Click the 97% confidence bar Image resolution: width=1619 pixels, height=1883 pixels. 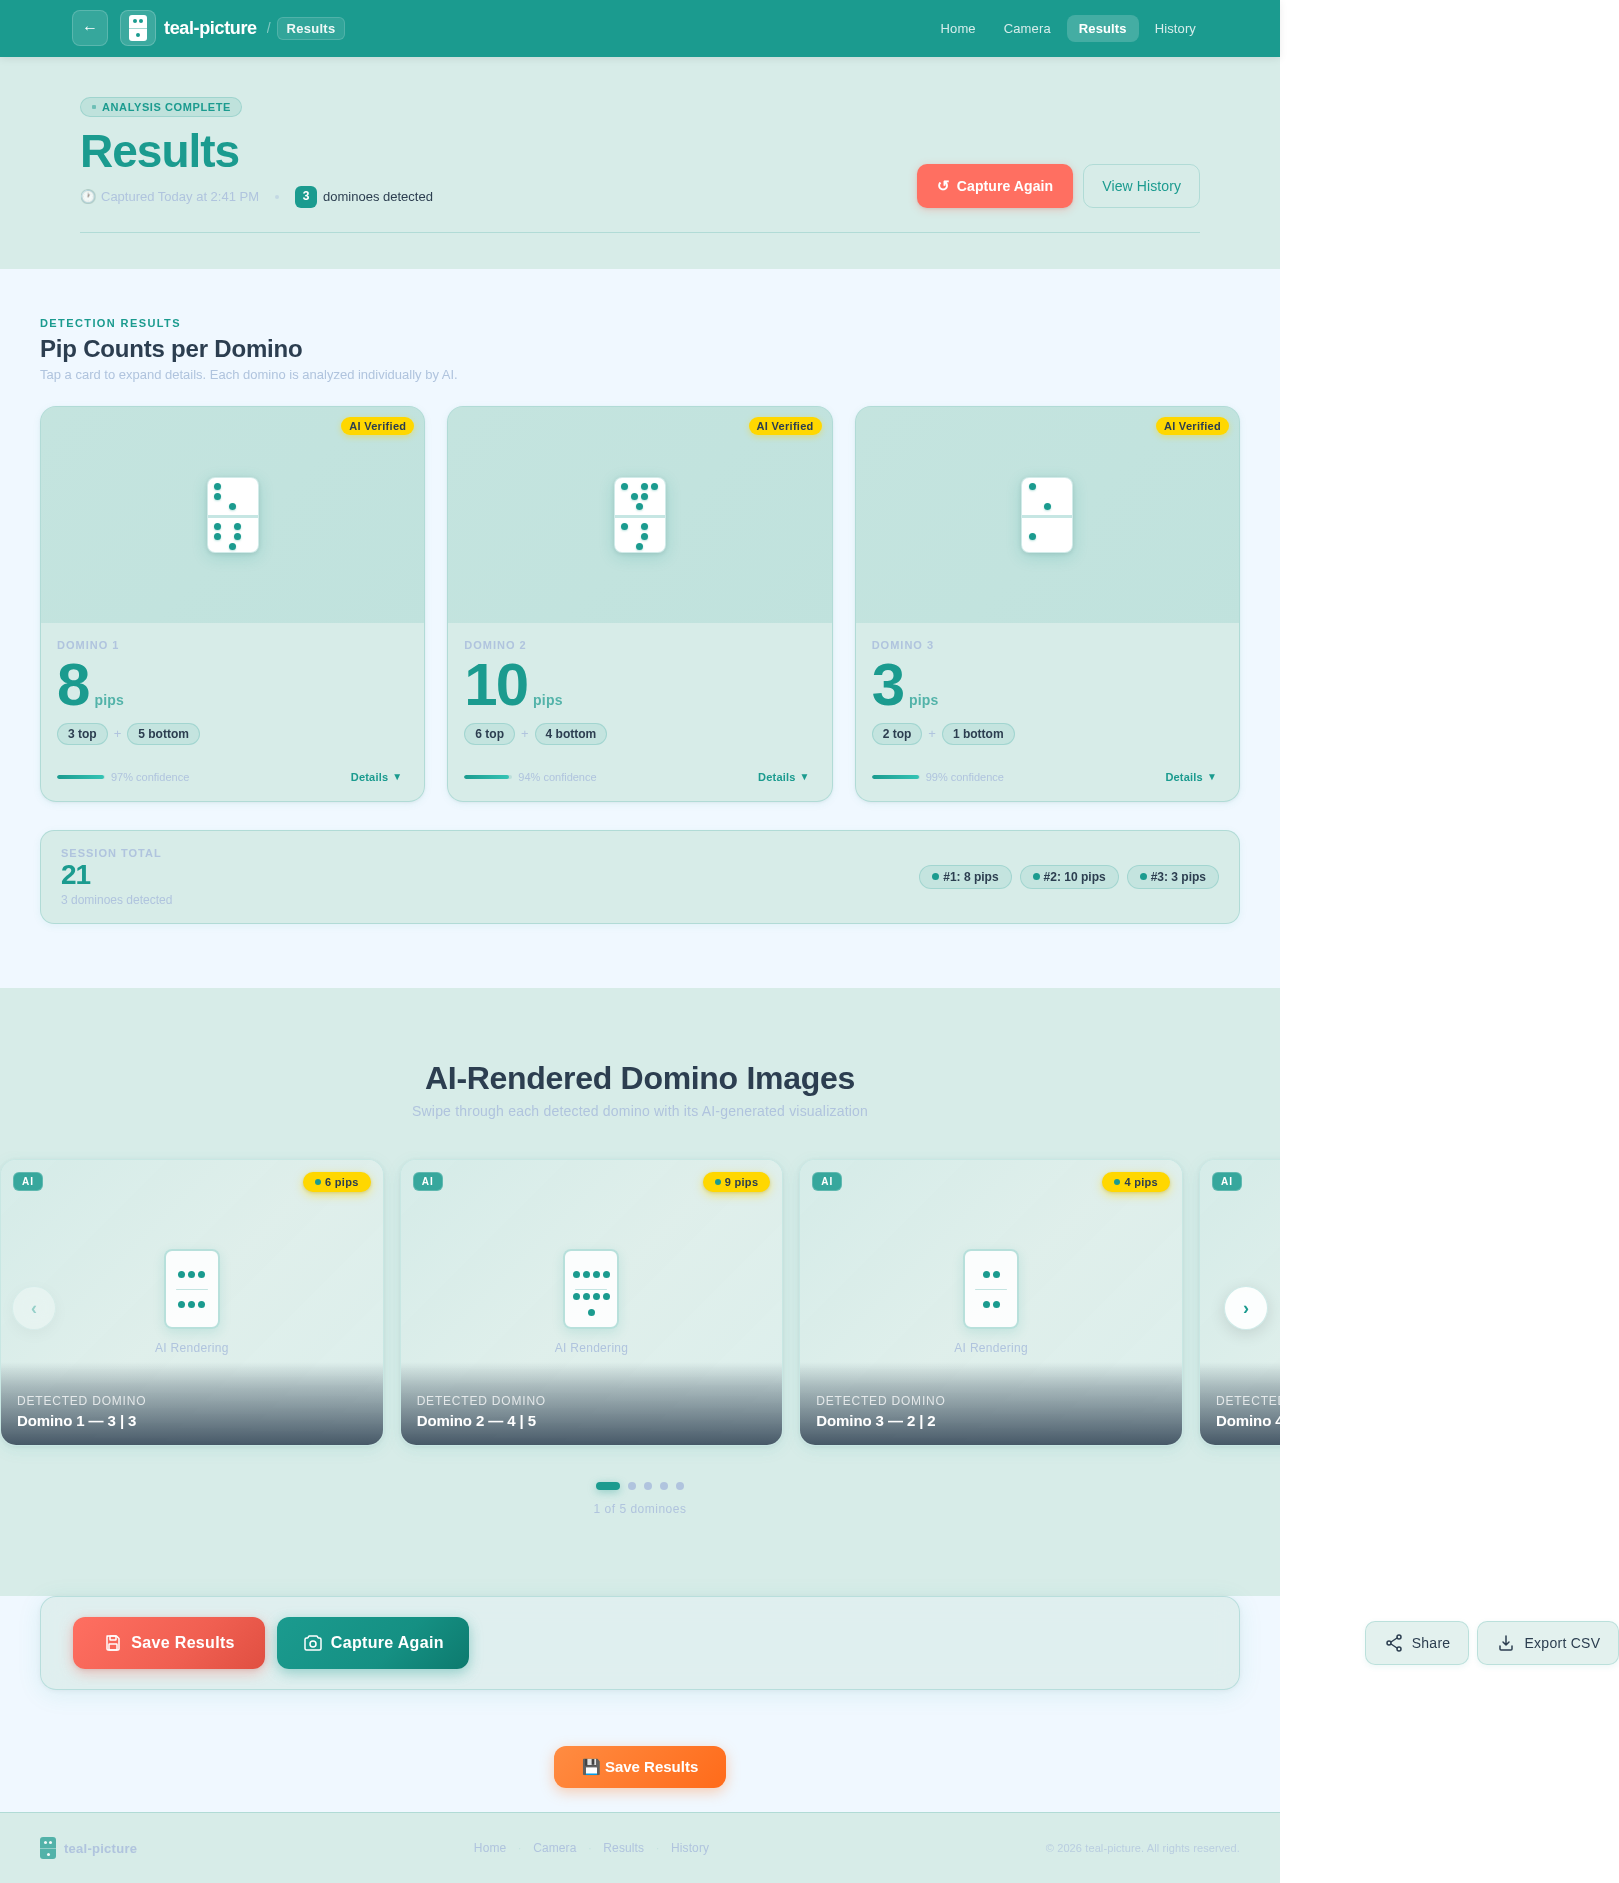tap(81, 777)
